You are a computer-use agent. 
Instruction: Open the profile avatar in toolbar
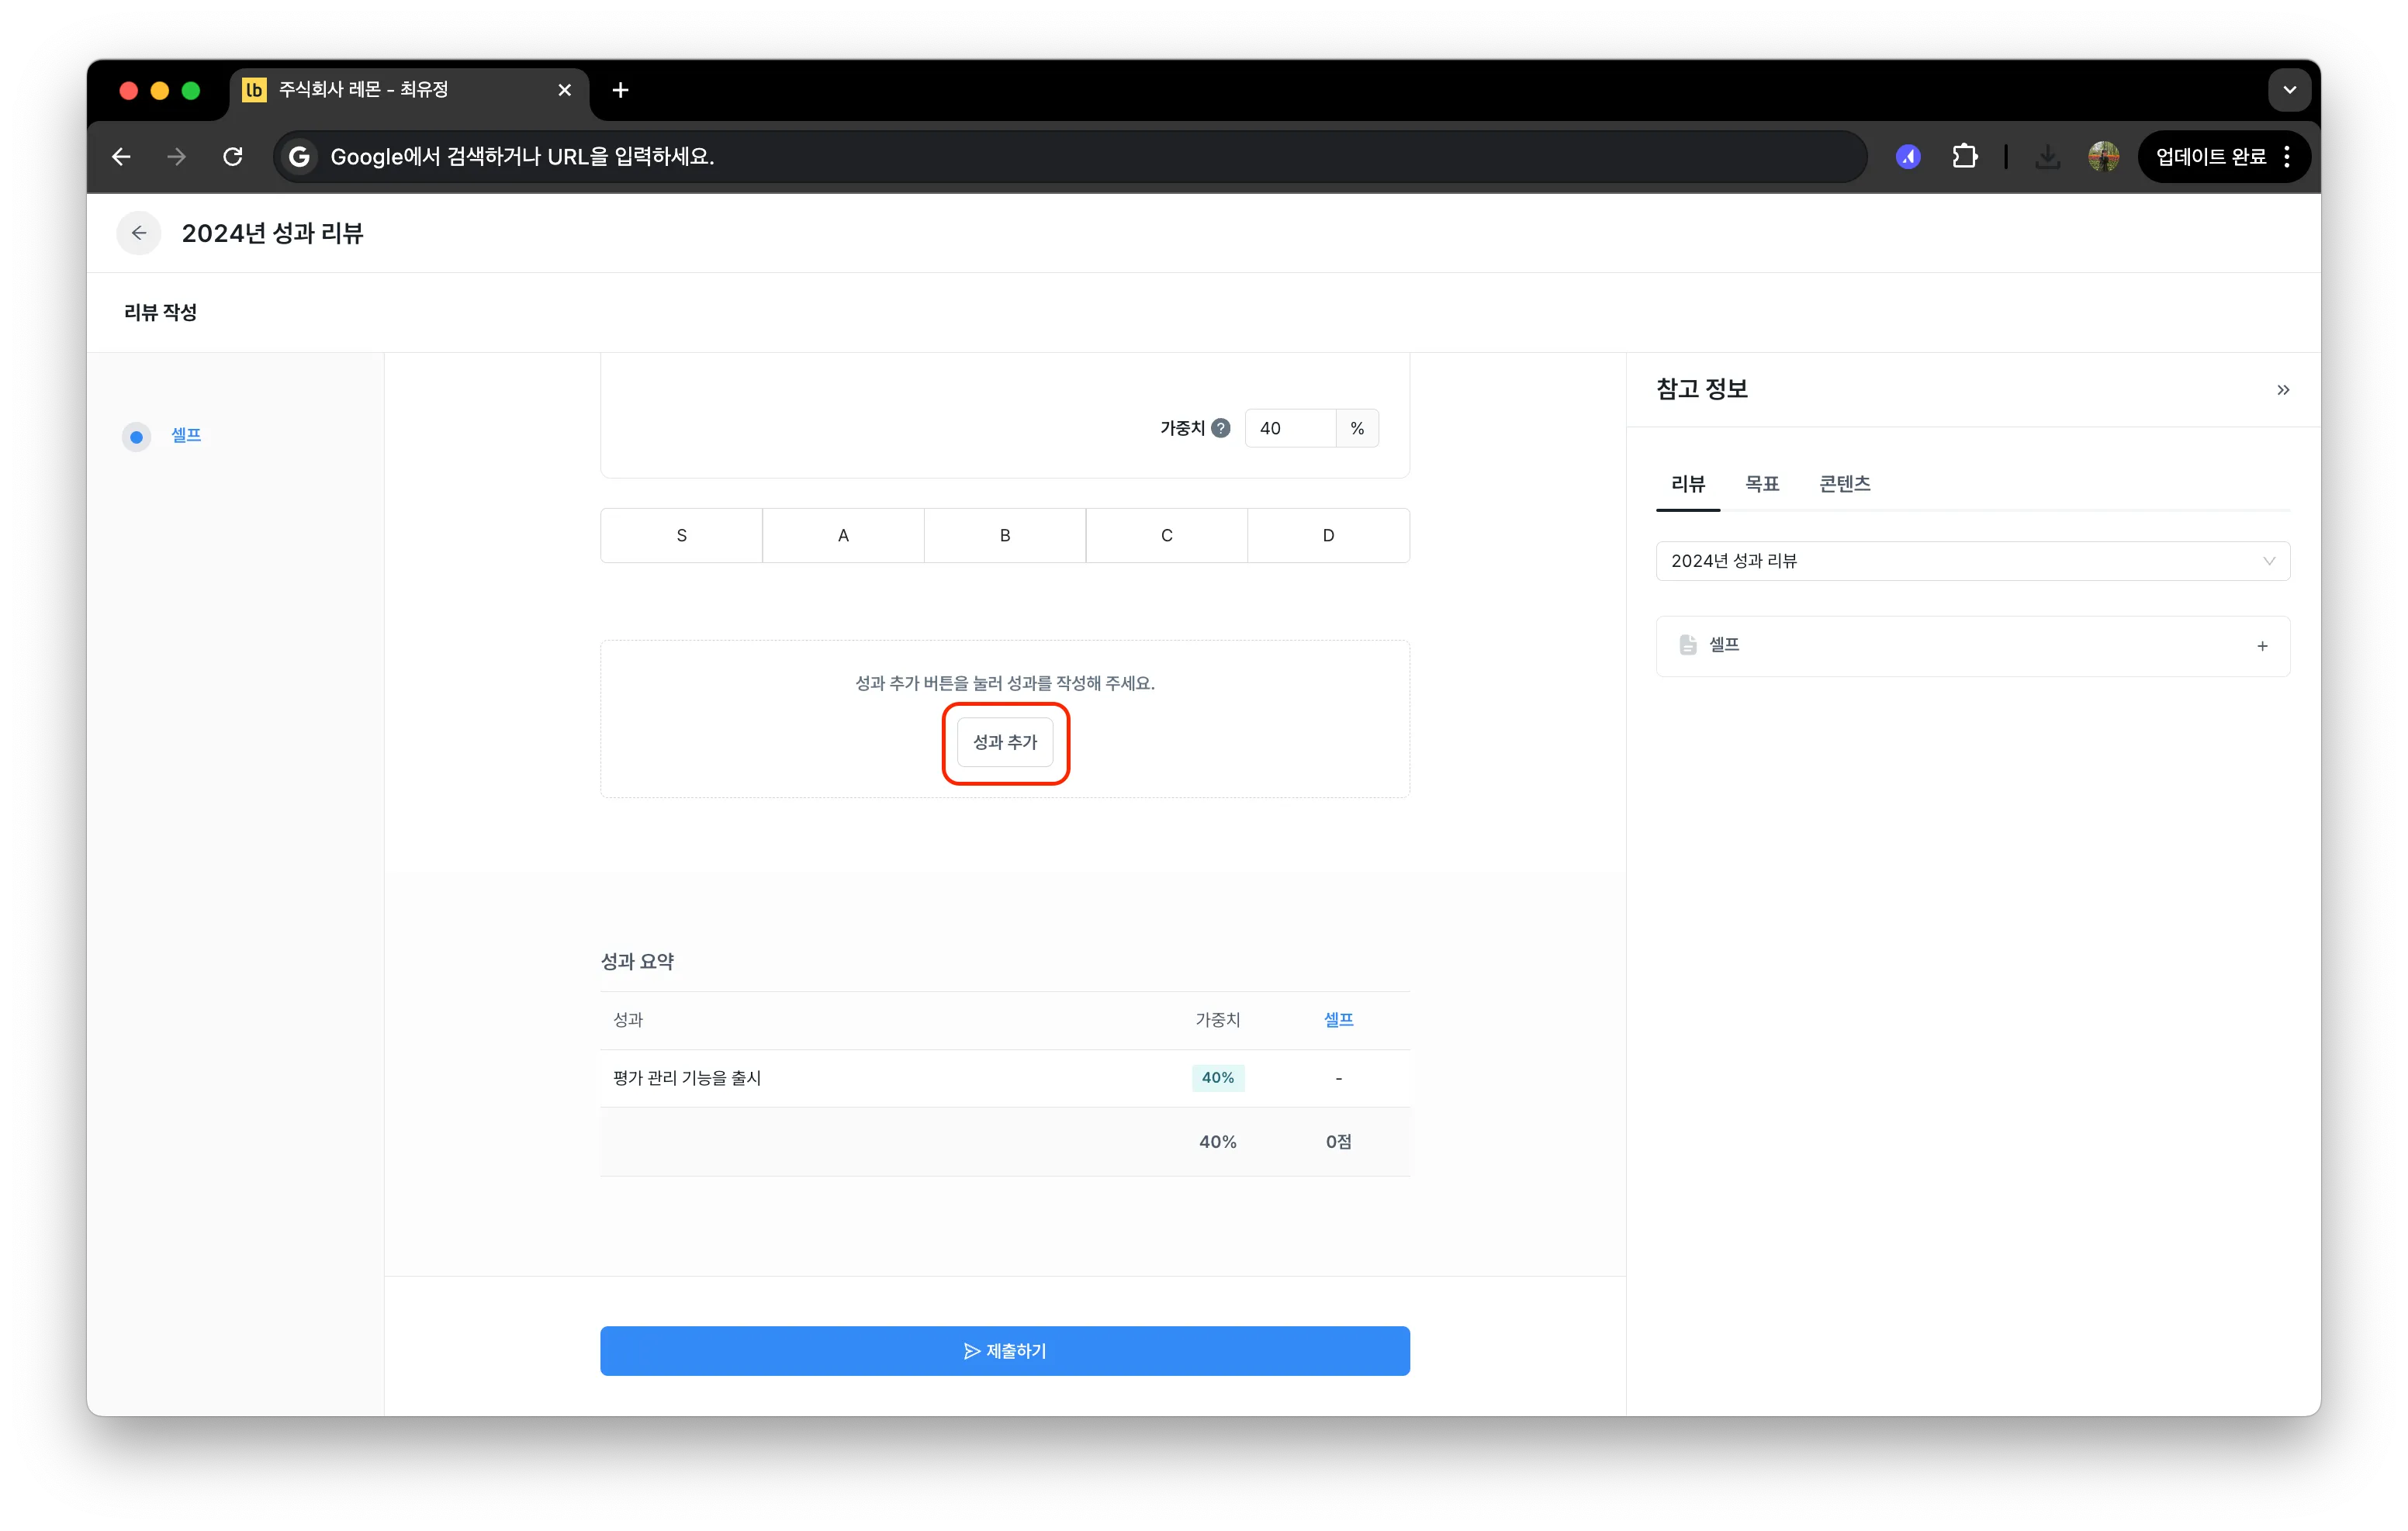(x=2104, y=157)
